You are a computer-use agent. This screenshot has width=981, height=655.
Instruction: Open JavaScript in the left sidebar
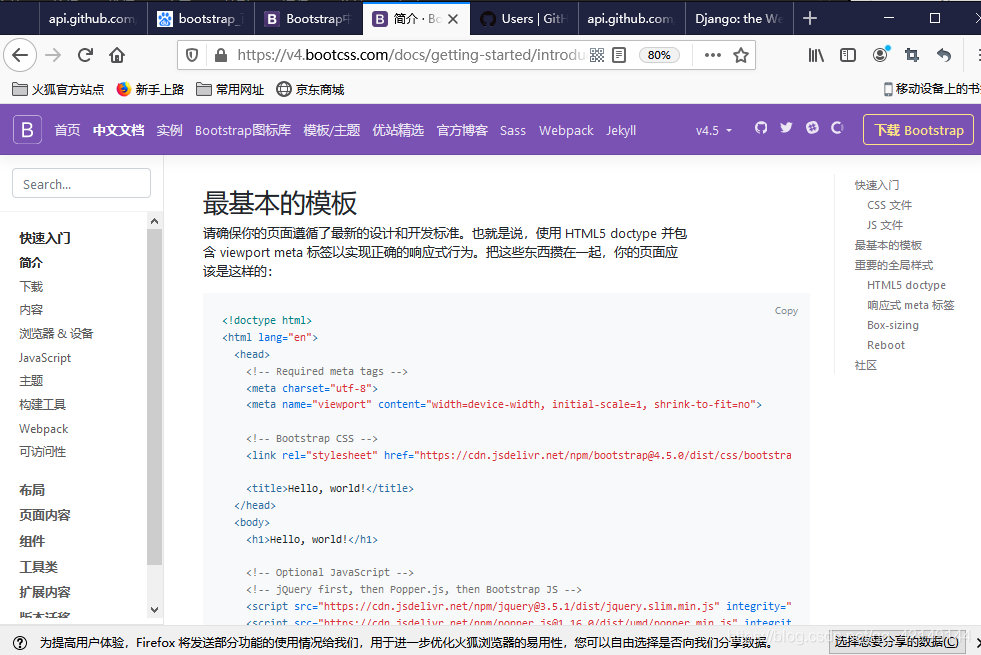click(x=44, y=357)
